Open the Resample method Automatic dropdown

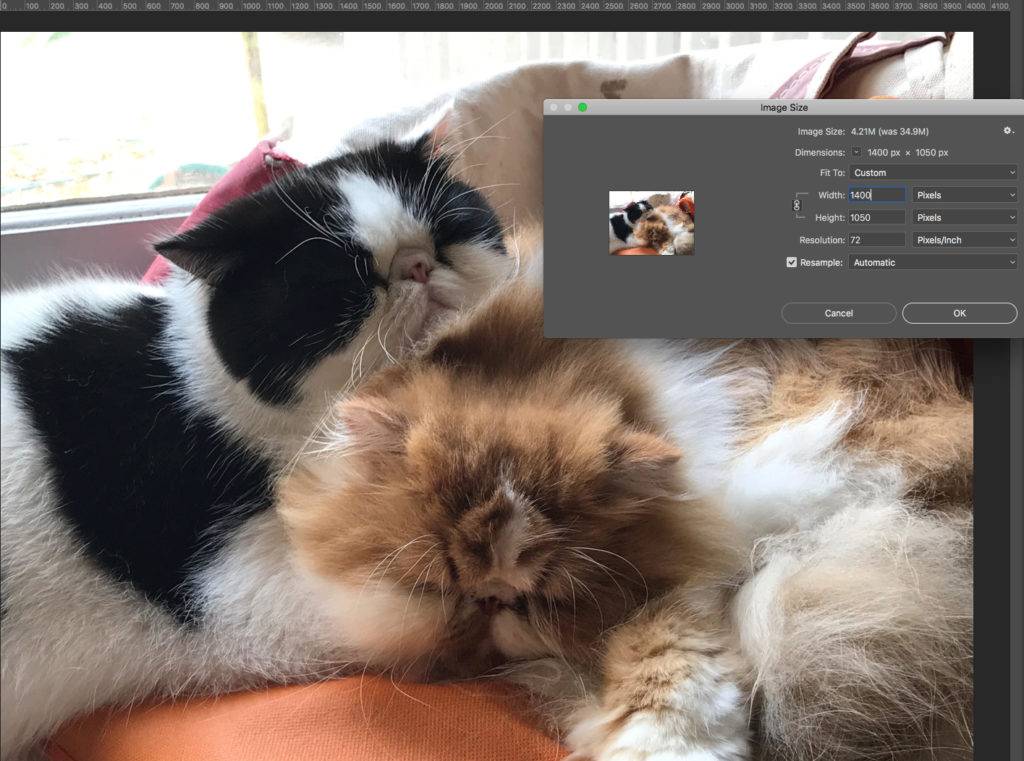point(932,261)
